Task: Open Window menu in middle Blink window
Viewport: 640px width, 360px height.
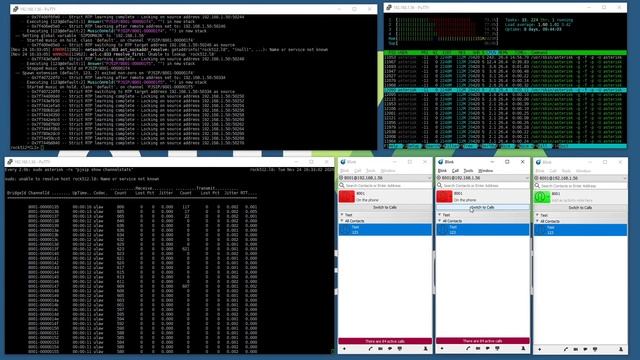Action: 486,171
